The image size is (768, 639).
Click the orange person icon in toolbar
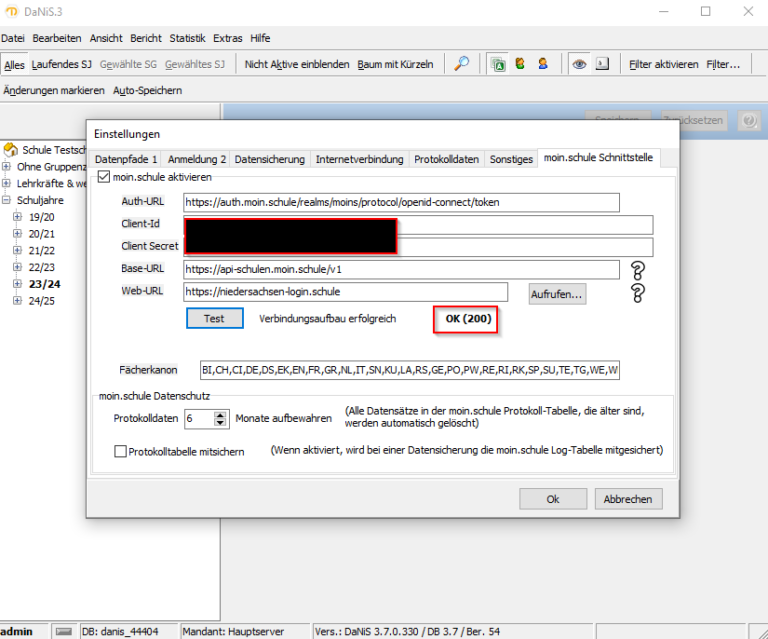tap(542, 64)
